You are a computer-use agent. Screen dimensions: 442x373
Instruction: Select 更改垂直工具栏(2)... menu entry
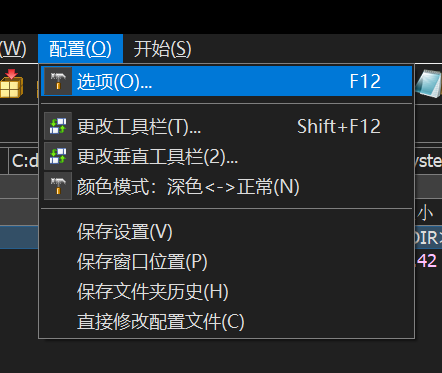coord(226,156)
